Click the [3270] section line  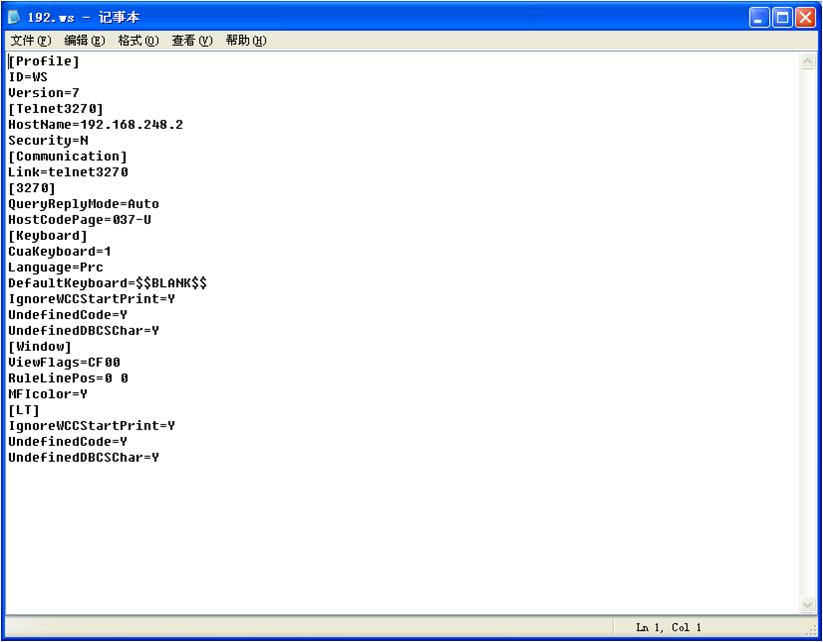pyautogui.click(x=31, y=188)
